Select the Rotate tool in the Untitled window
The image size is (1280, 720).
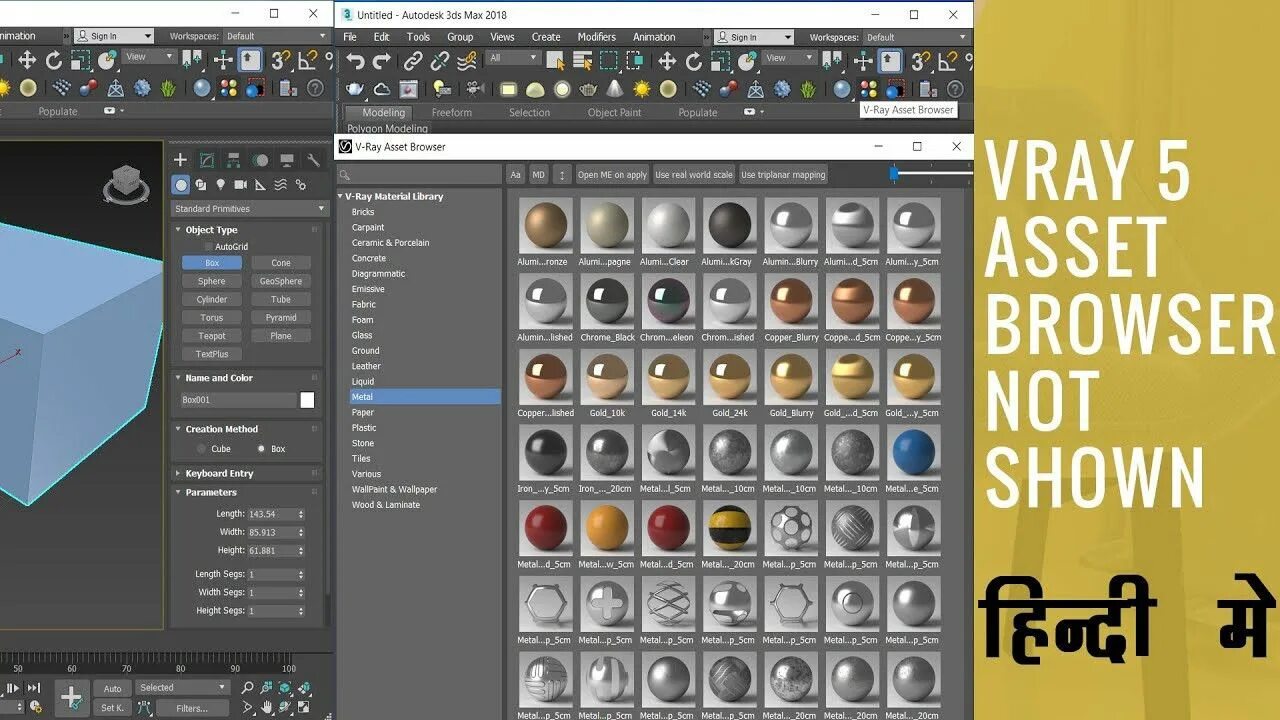[x=694, y=61]
